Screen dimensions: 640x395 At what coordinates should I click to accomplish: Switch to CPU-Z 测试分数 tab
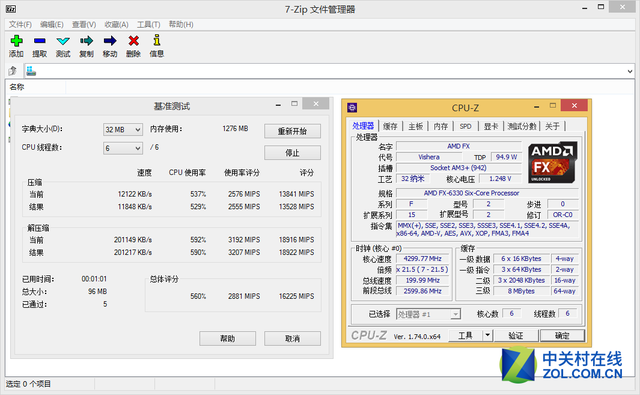pyautogui.click(x=522, y=126)
